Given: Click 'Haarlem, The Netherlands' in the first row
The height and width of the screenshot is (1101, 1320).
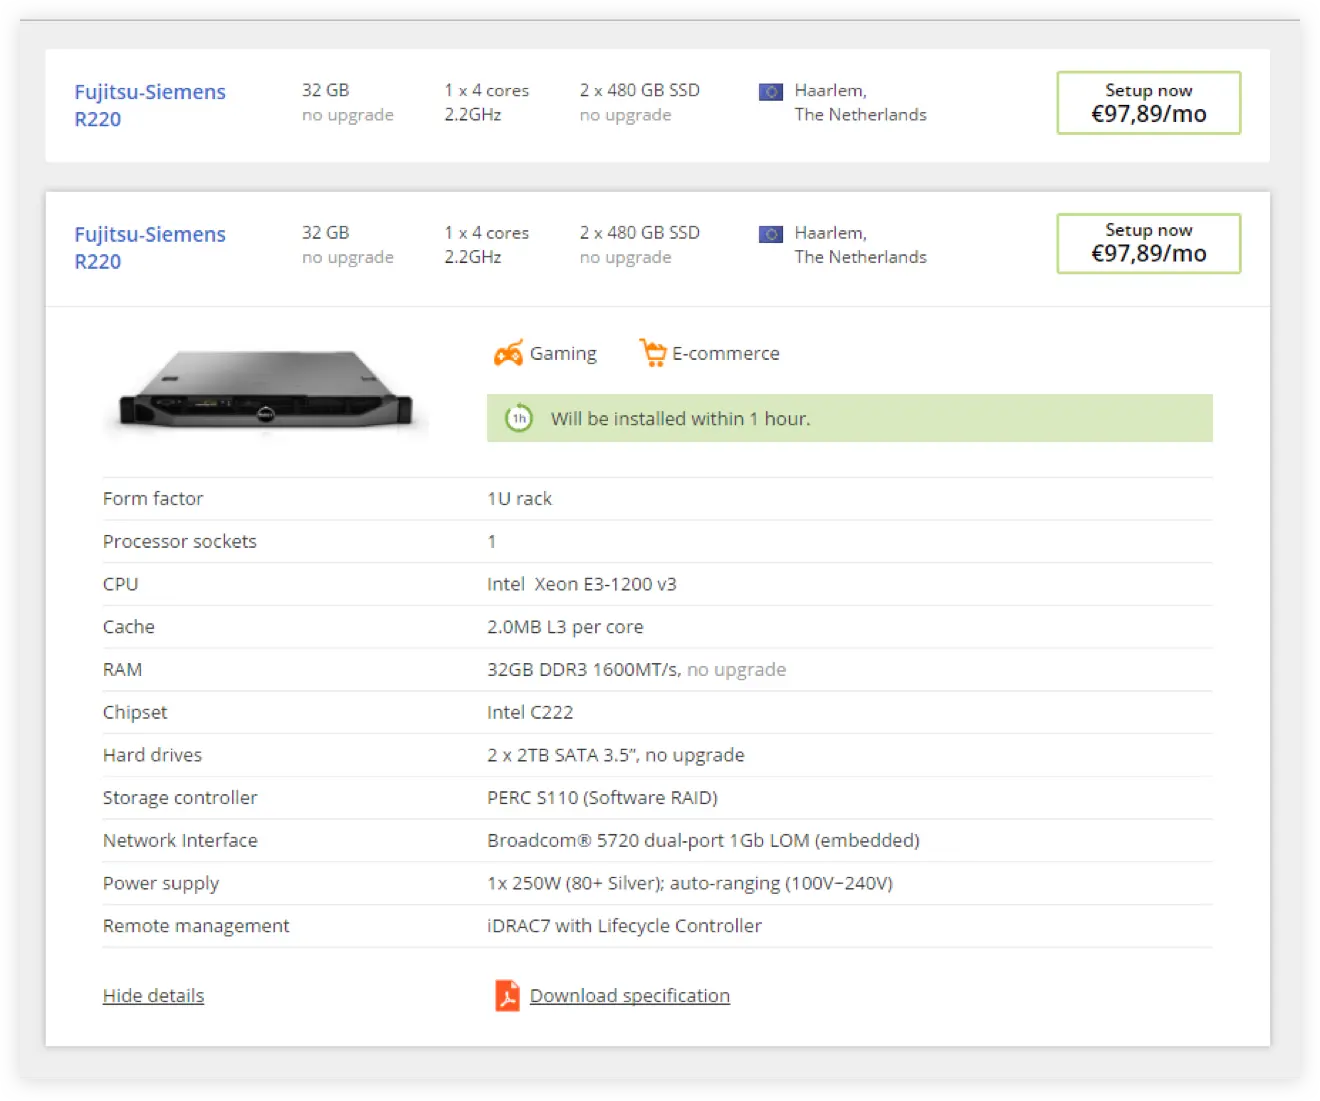Looking at the screenshot, I should click(x=861, y=102).
